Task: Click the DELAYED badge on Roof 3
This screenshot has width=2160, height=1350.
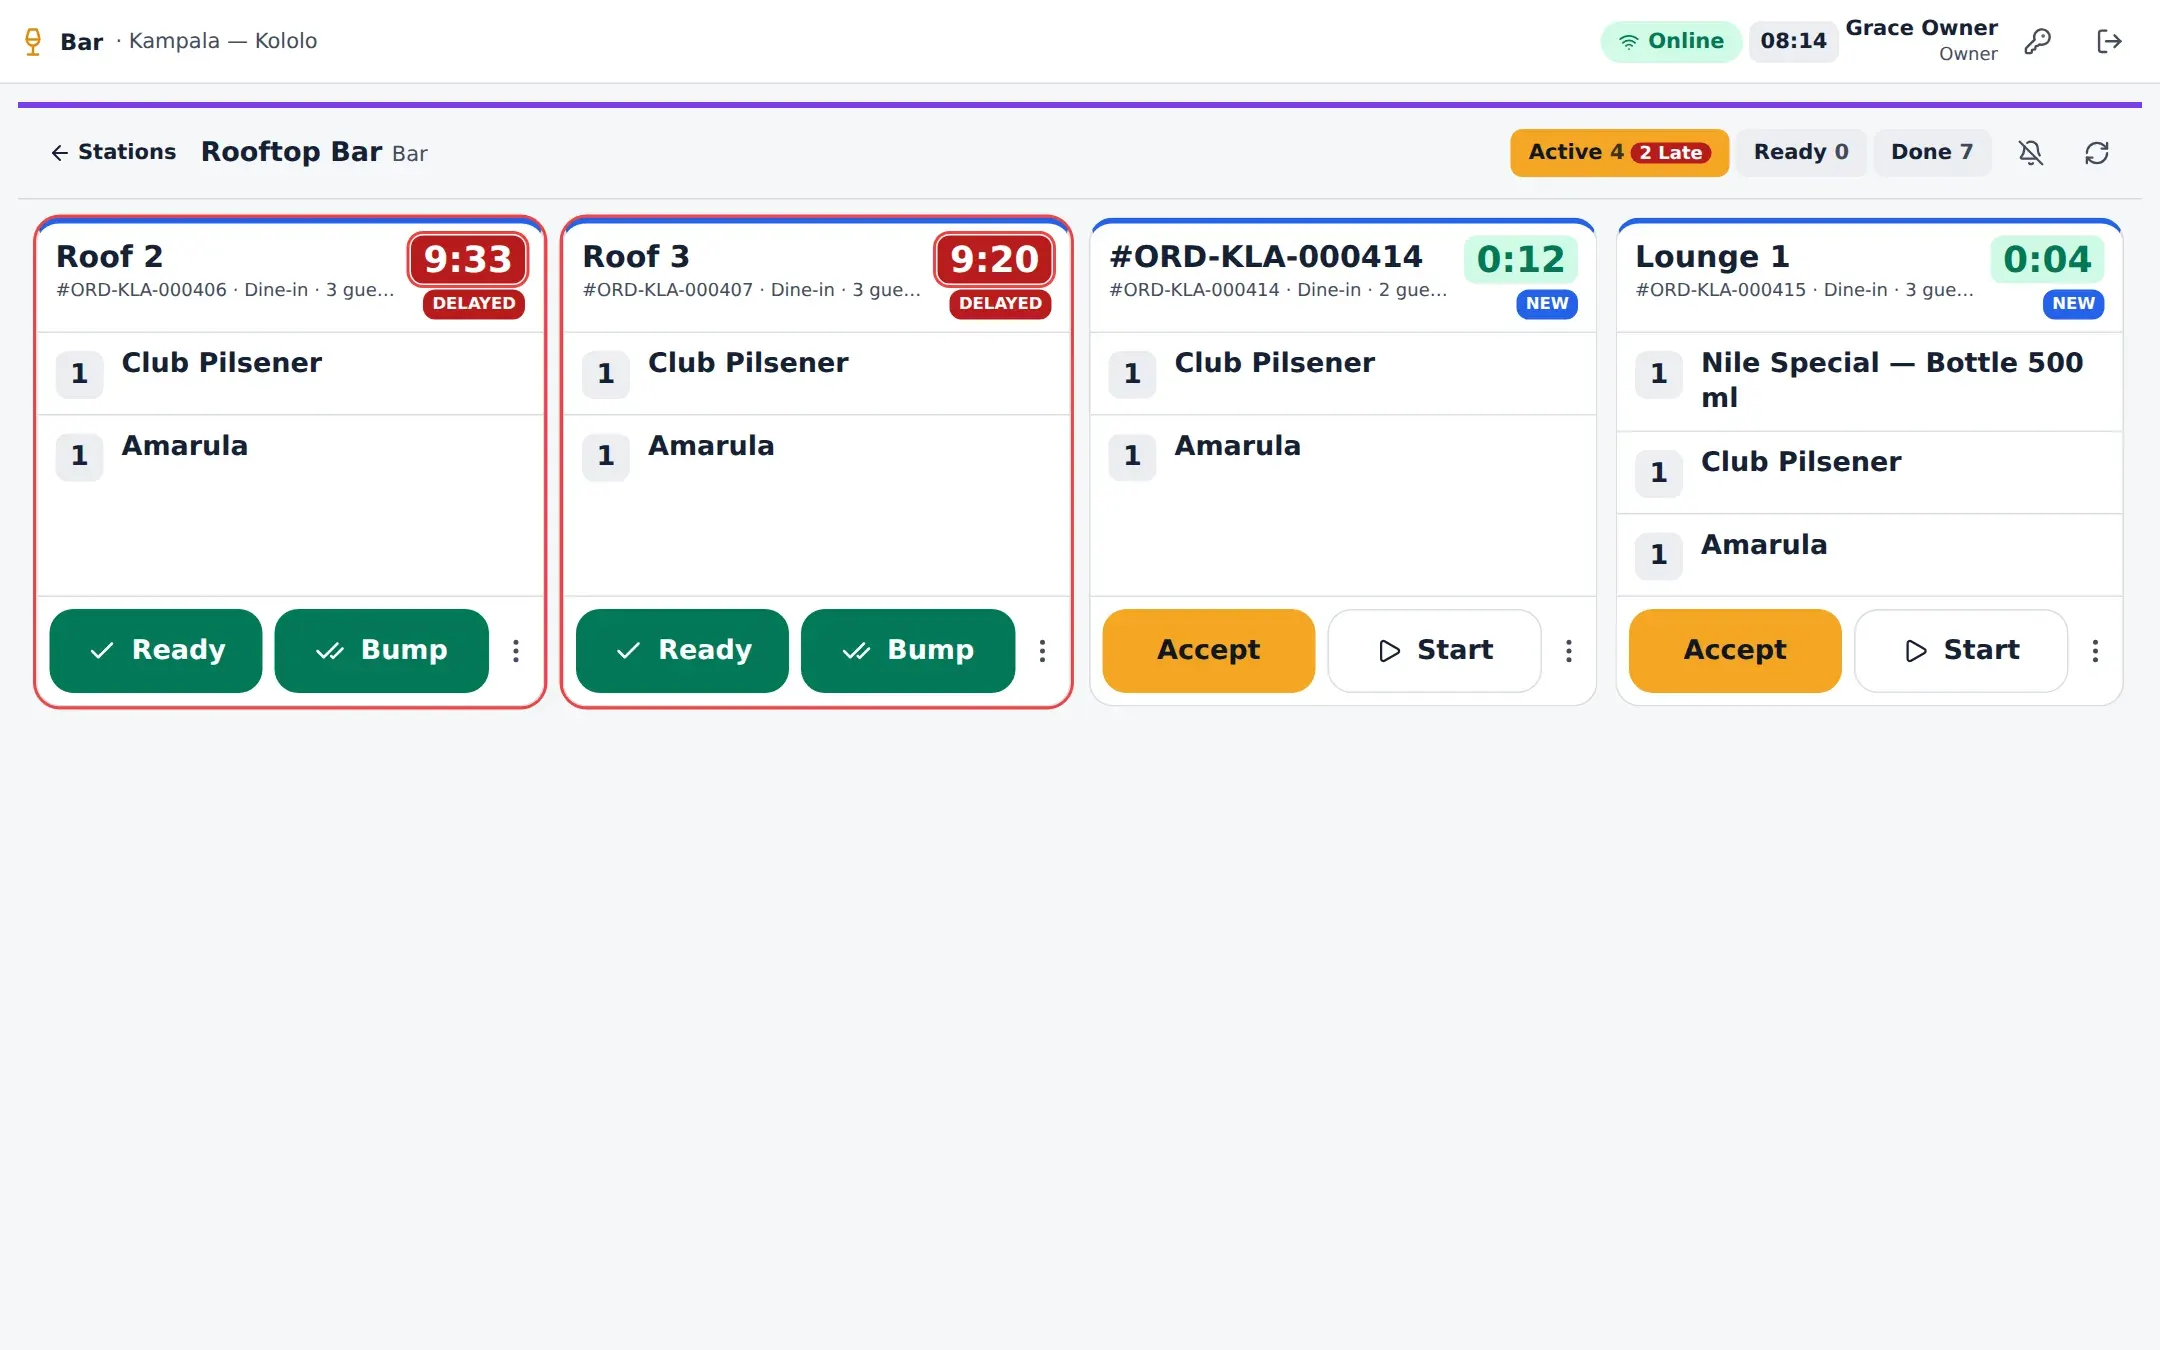Action: 1000,304
